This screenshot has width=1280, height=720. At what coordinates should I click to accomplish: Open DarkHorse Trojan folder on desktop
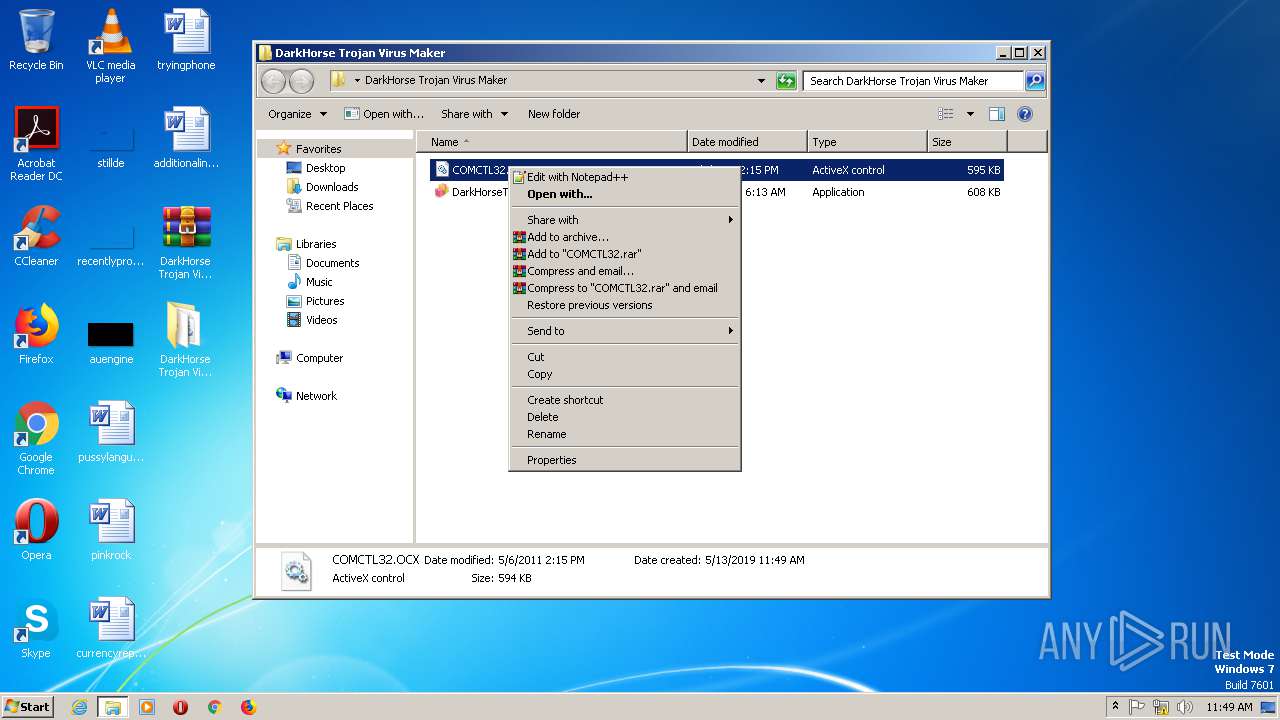[x=186, y=340]
